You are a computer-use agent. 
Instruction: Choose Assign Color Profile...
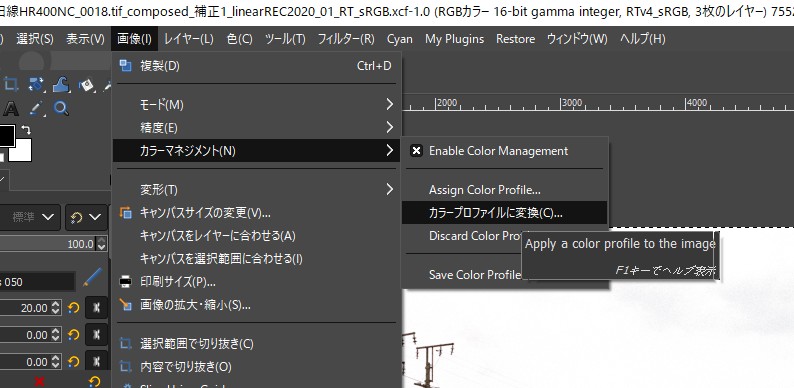pos(504,190)
